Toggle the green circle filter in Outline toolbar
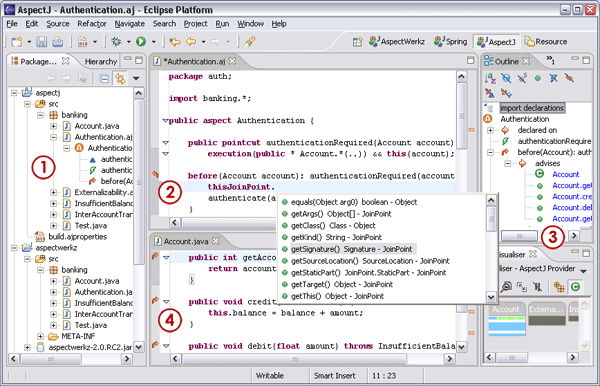 538,78
